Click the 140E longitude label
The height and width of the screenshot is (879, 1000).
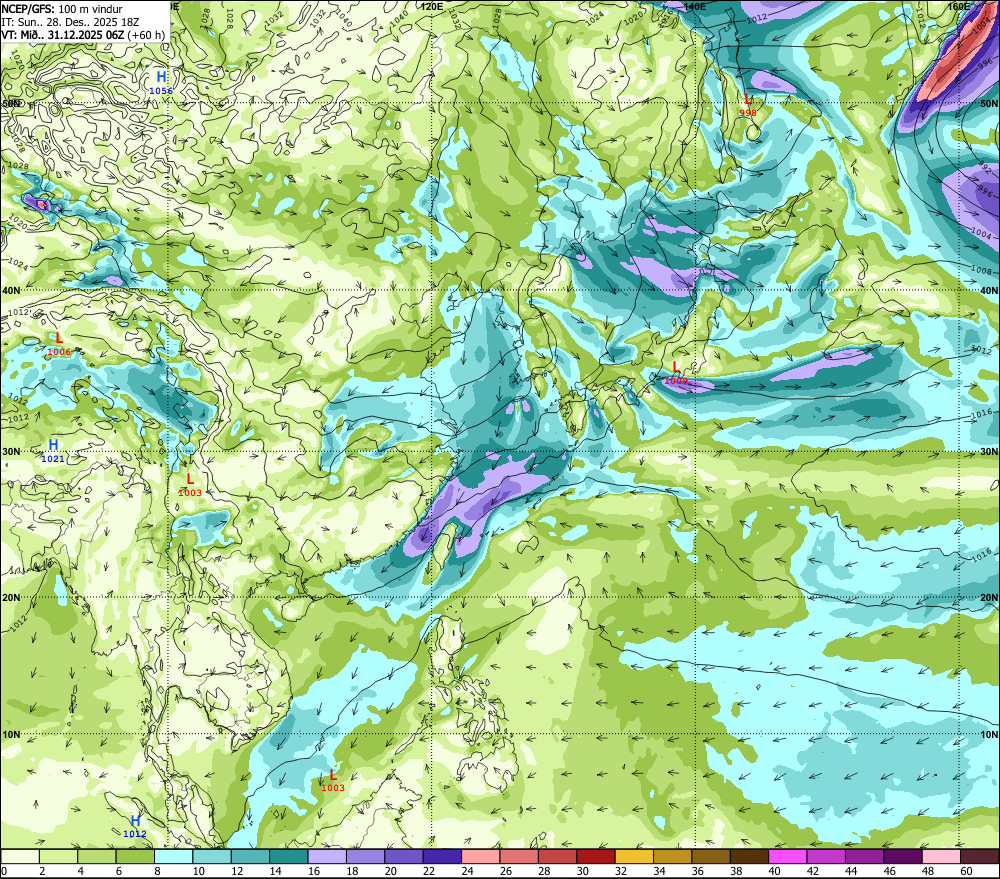[x=695, y=6]
